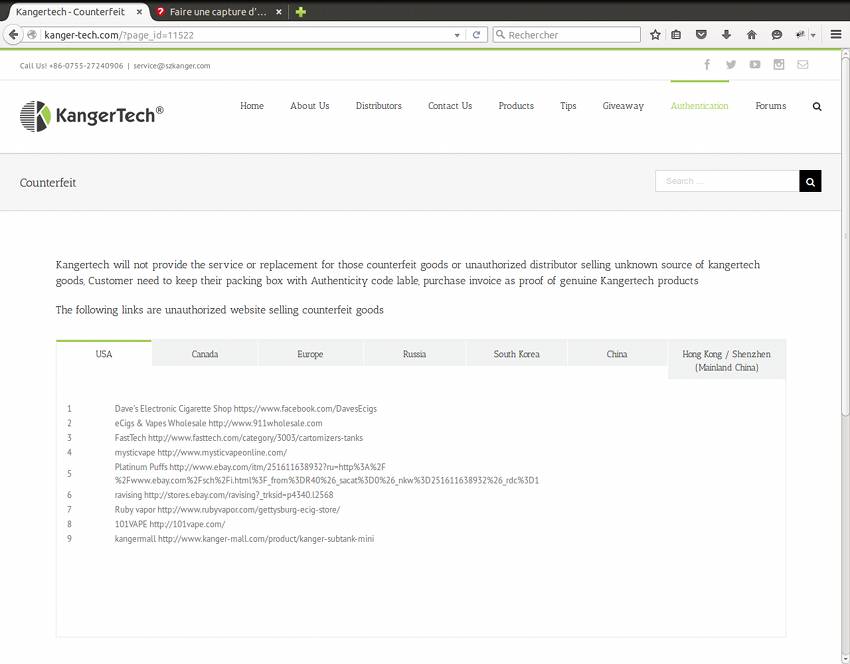Select the Europe tab
Screen dimensions: 850x664
(310, 354)
